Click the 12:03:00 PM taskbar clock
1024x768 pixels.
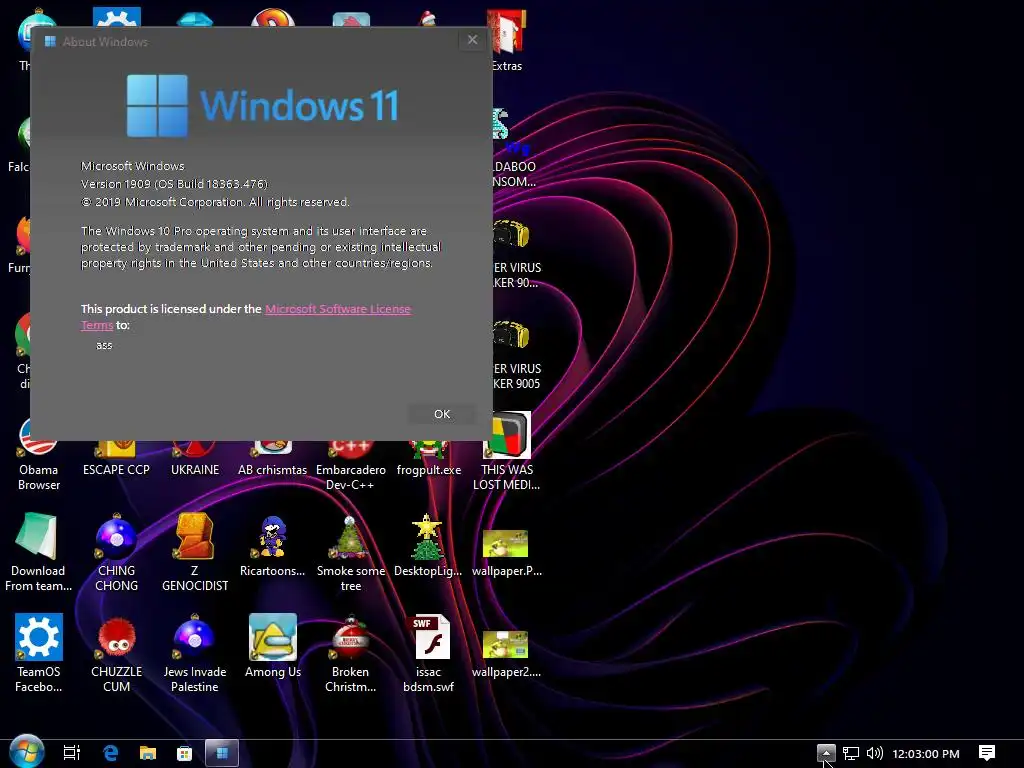(x=926, y=754)
